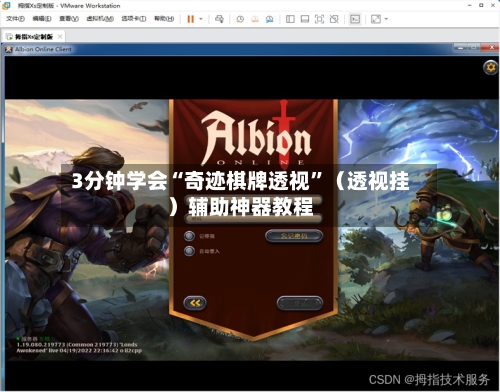Send Ctrl+Alt+Del to the virtual machine

click(x=219, y=19)
